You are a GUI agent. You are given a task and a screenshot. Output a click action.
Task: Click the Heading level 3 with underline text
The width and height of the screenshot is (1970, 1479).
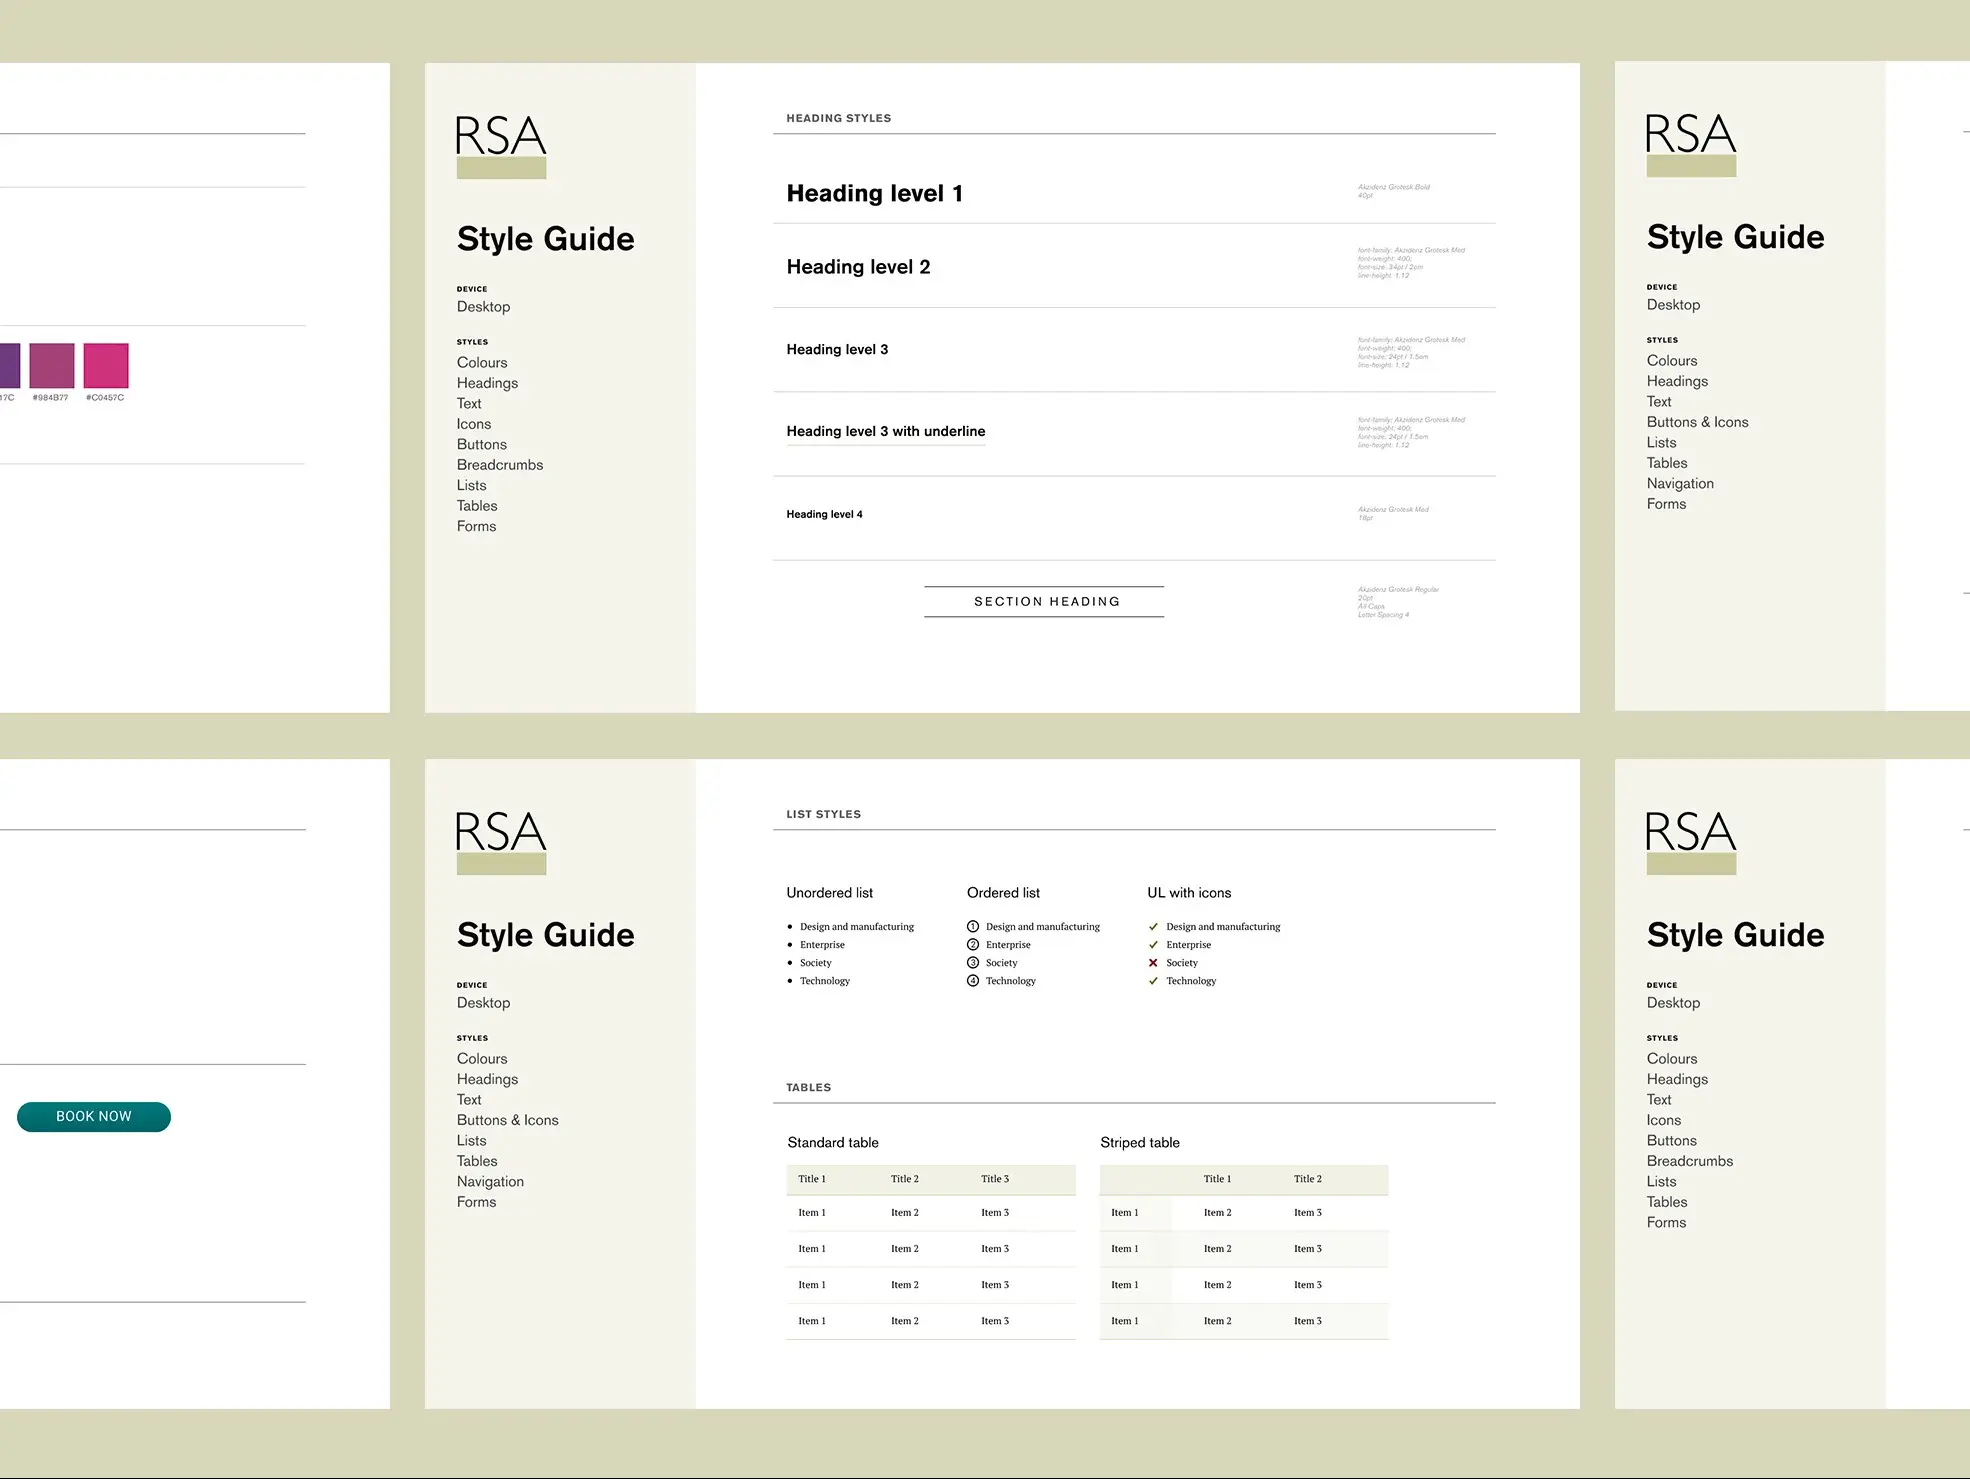(x=885, y=431)
